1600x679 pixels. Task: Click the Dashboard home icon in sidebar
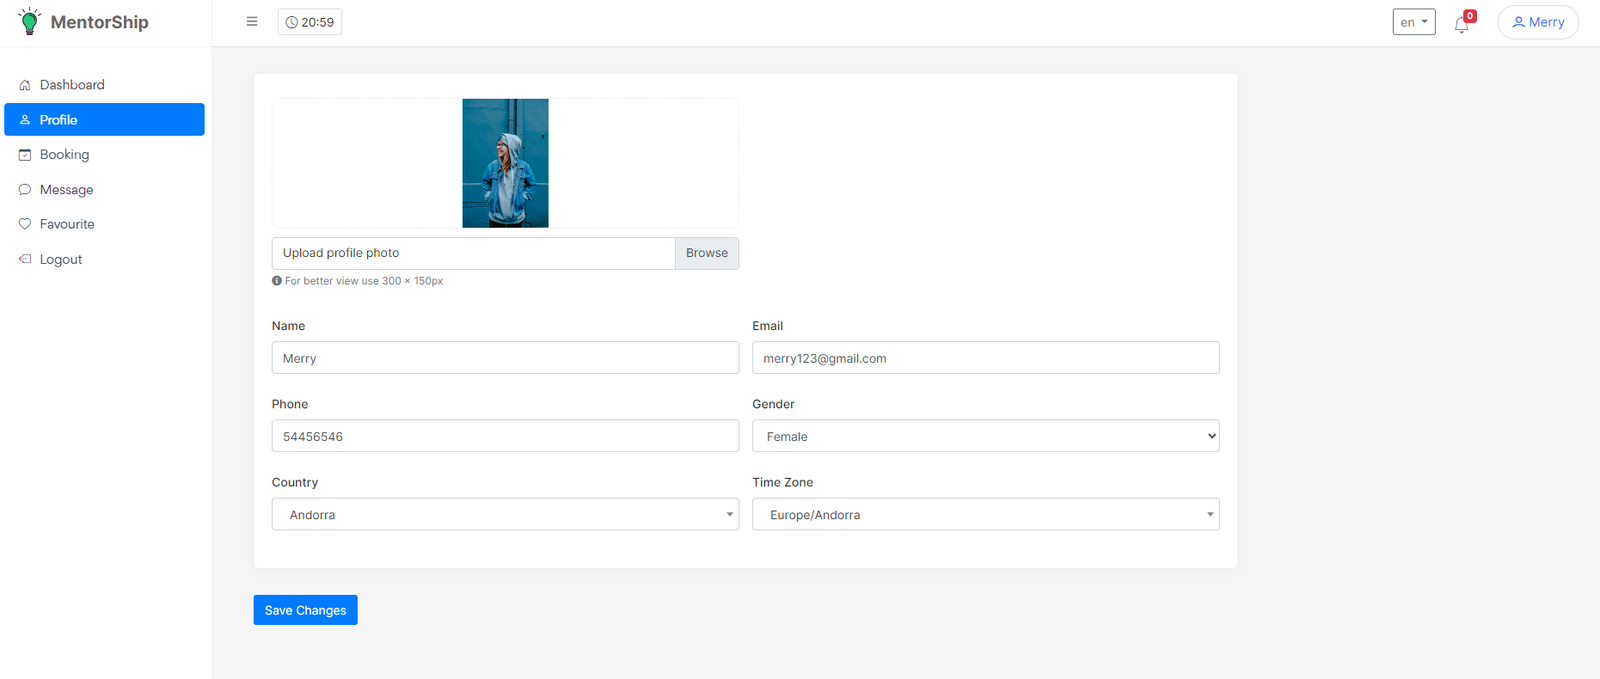click(25, 85)
